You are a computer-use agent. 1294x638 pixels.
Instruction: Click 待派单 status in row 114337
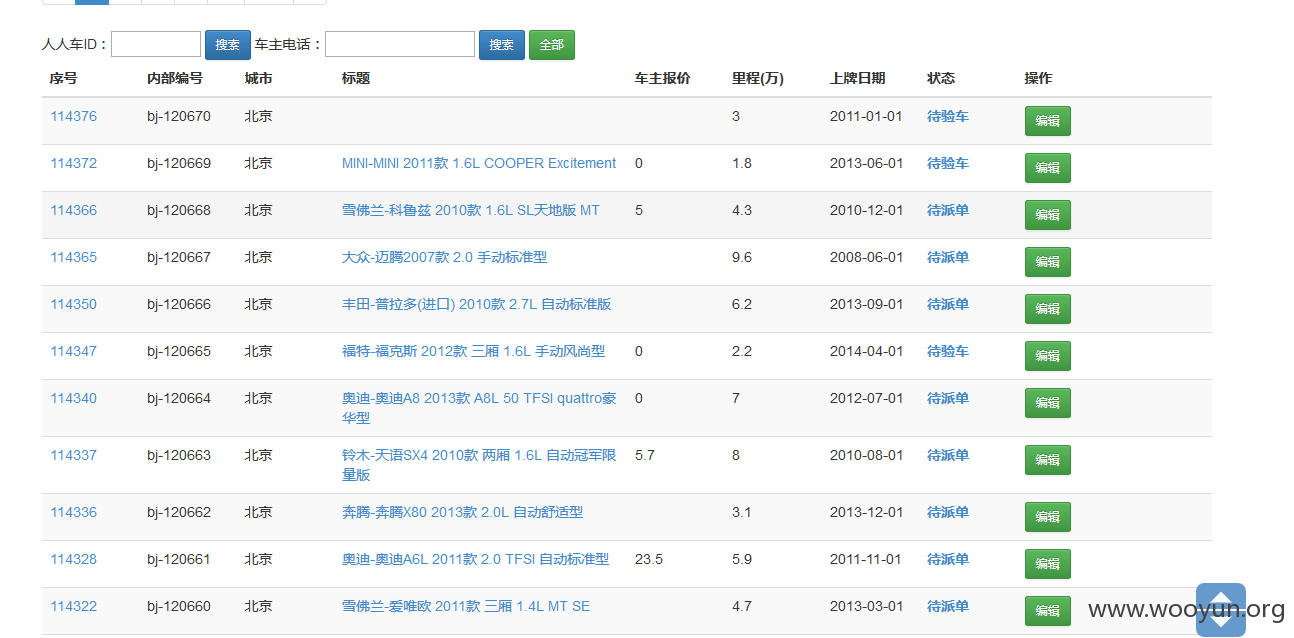[x=948, y=455]
